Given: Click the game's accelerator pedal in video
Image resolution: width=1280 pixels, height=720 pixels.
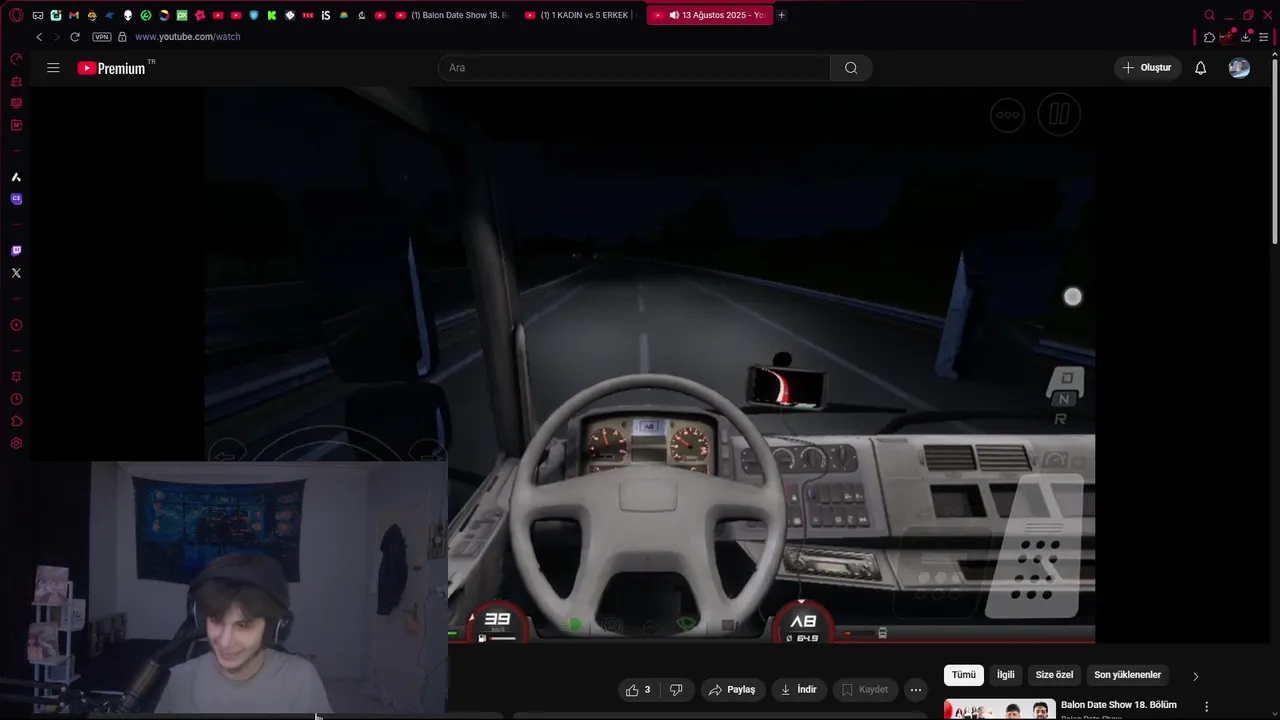Looking at the screenshot, I should click(x=1038, y=546).
